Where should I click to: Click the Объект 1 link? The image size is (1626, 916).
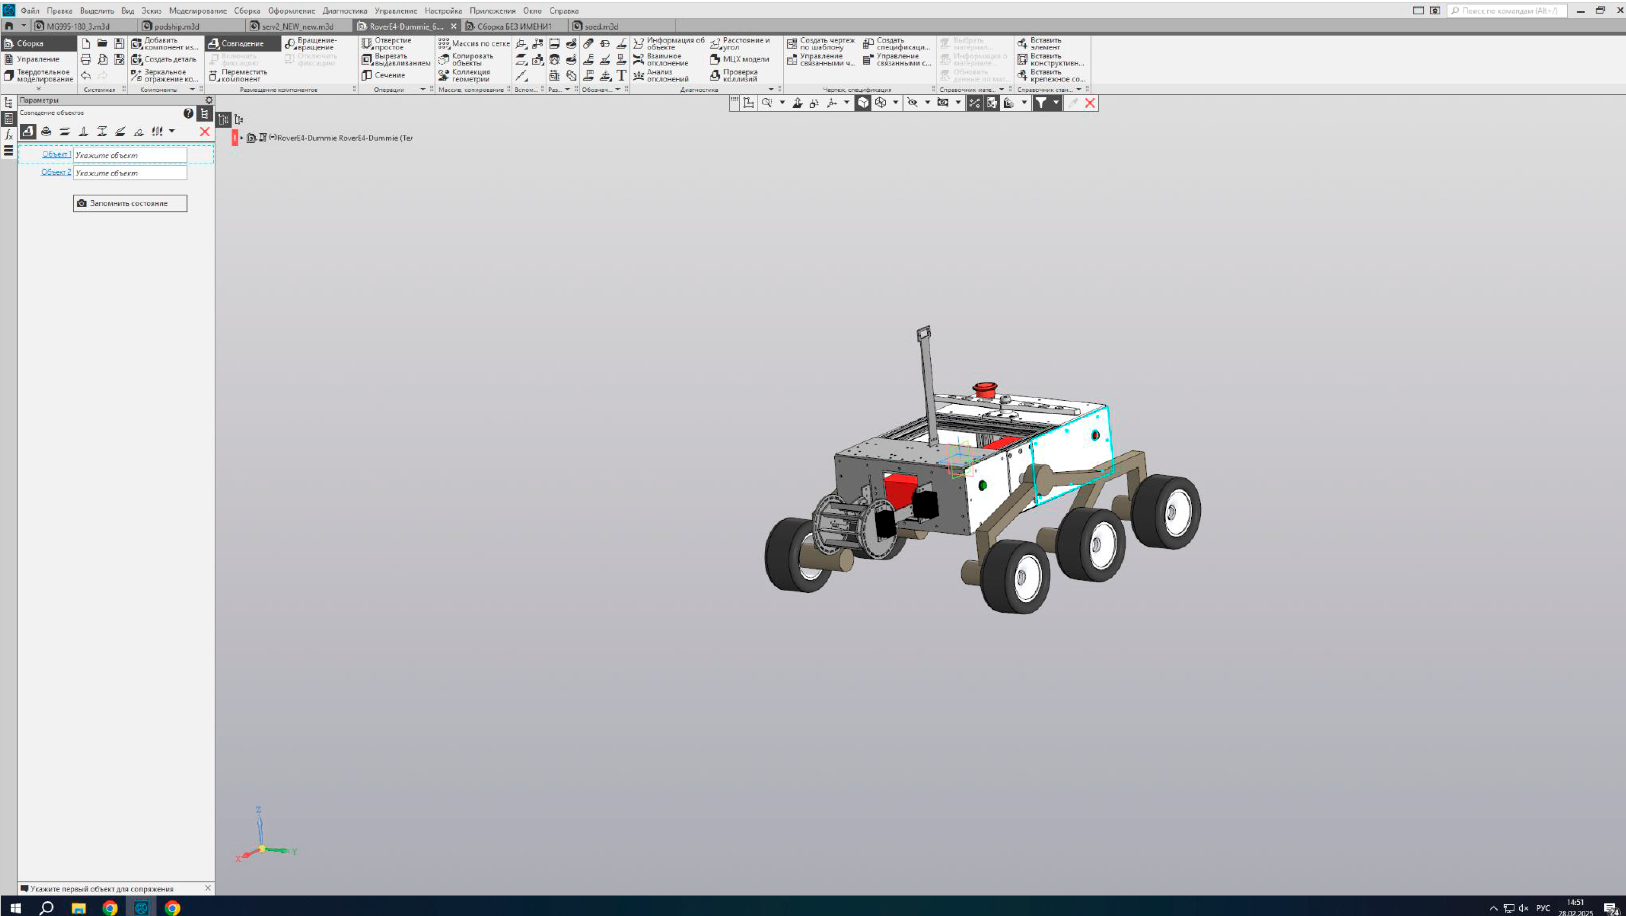(56, 155)
